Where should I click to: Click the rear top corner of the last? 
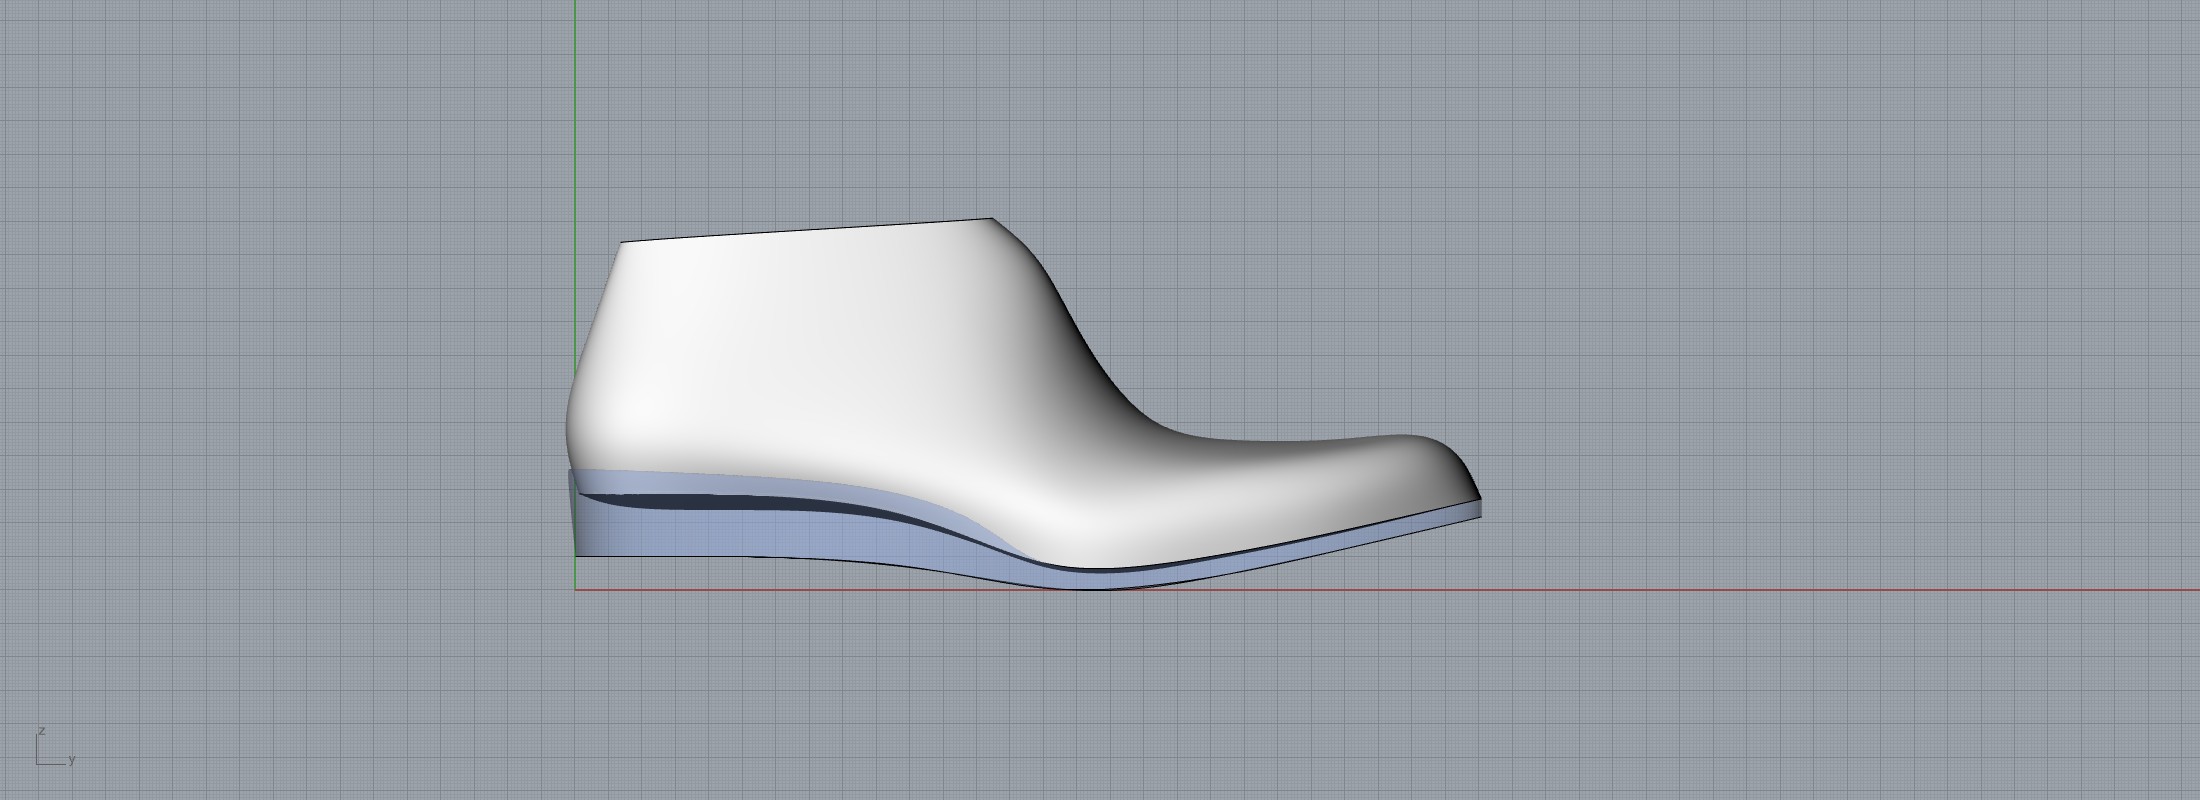pyautogui.click(x=622, y=242)
